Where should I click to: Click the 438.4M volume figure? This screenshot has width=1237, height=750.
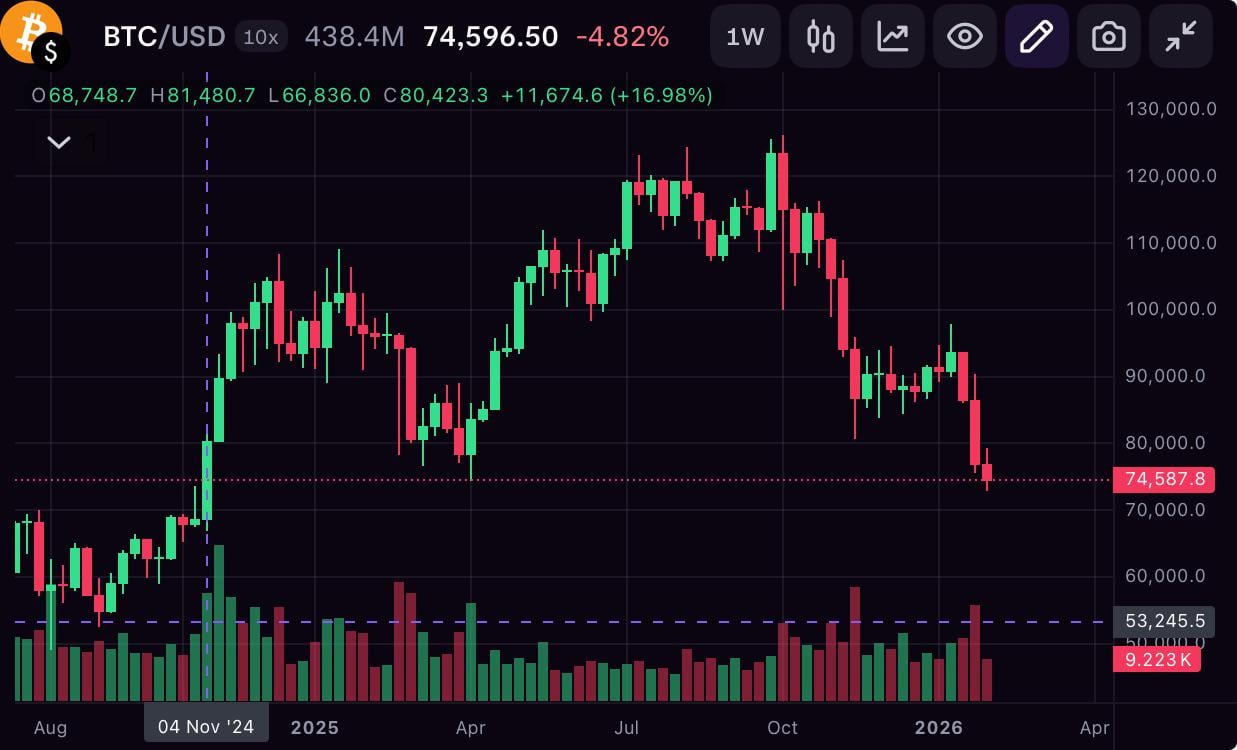(x=354, y=37)
